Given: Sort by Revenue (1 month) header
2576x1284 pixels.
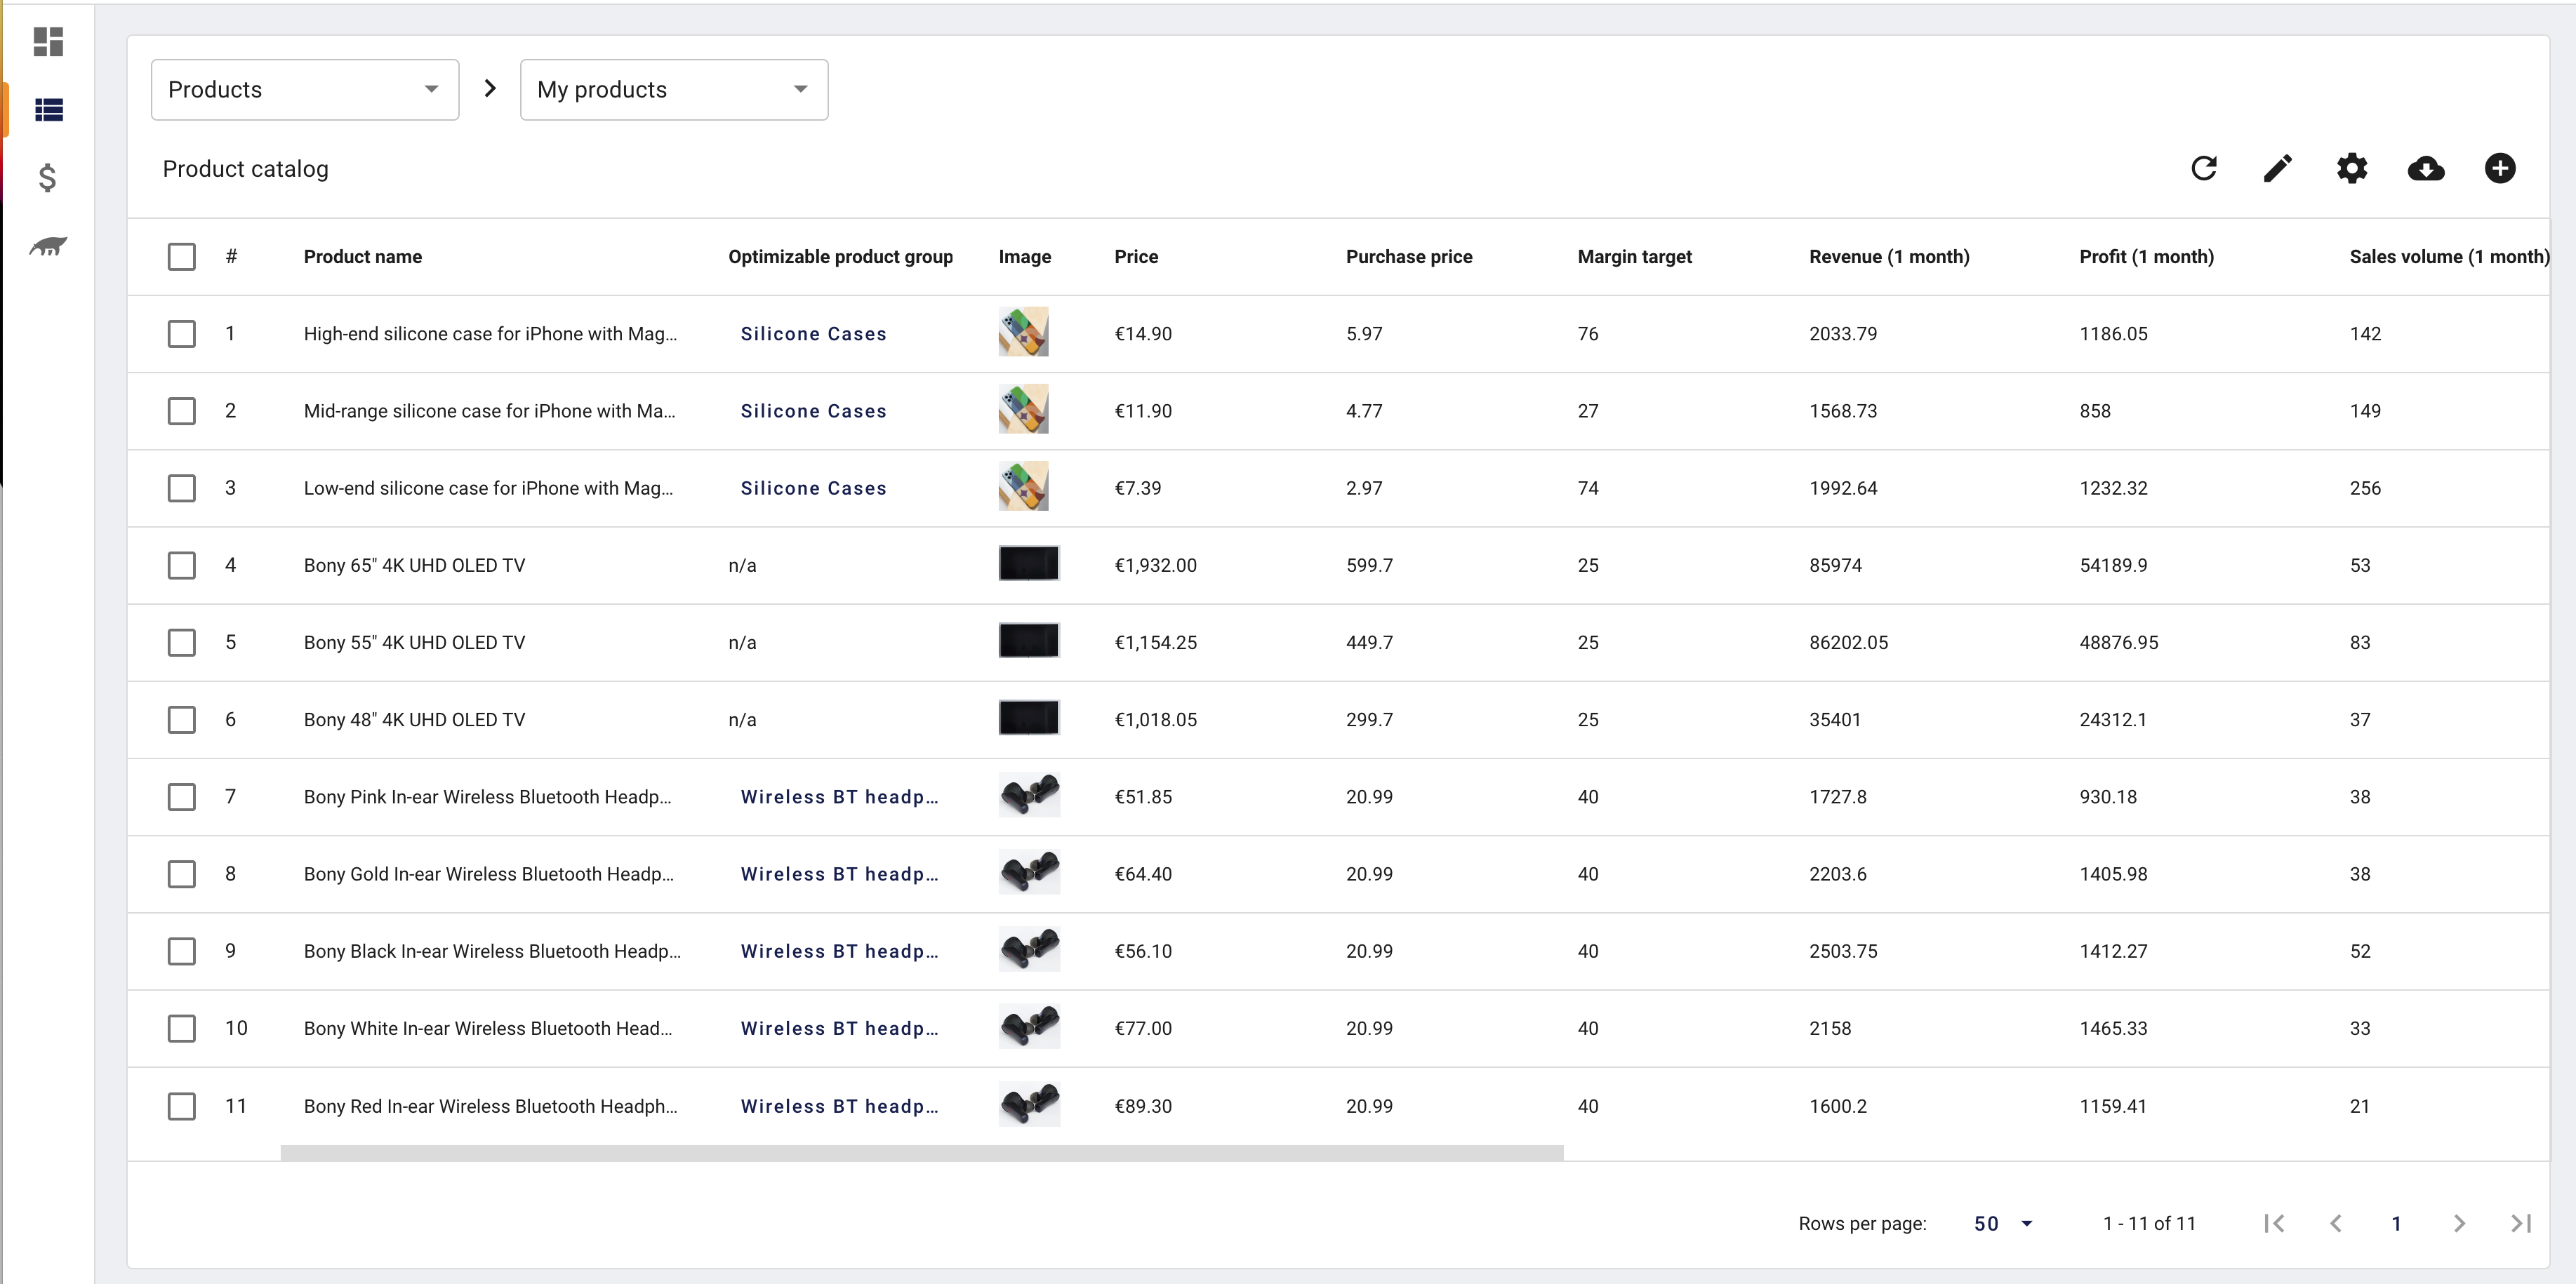Looking at the screenshot, I should click(x=1888, y=256).
